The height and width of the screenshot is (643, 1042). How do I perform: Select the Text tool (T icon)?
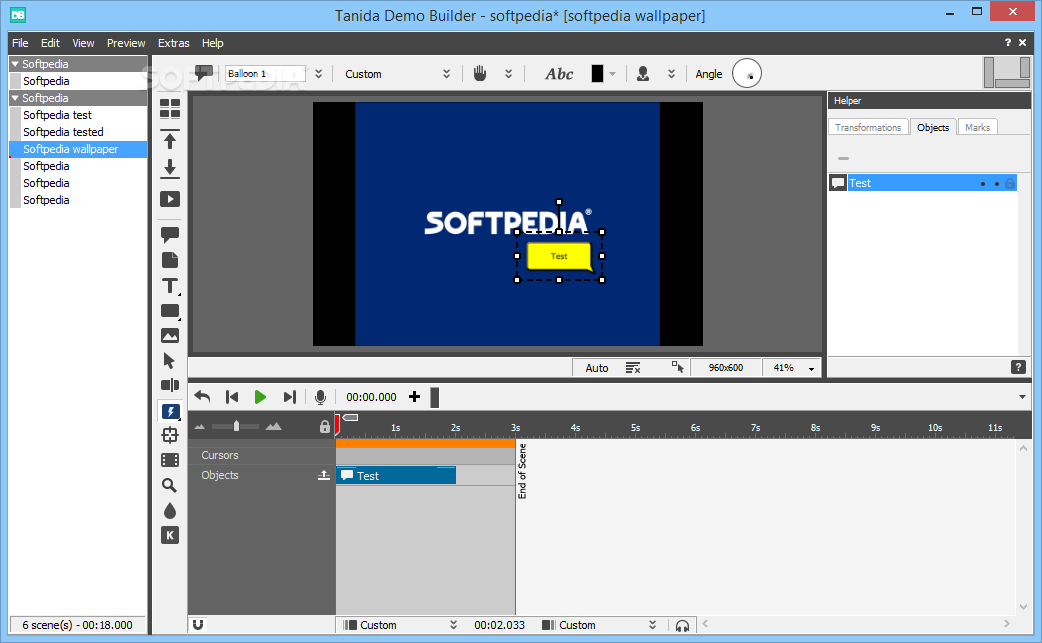170,286
